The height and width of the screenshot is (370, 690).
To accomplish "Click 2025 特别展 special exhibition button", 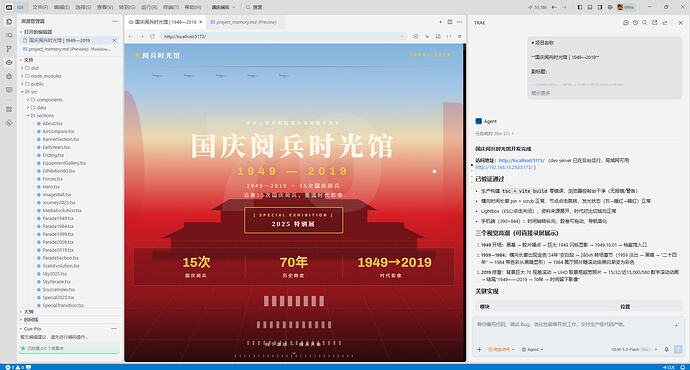I will point(293,220).
